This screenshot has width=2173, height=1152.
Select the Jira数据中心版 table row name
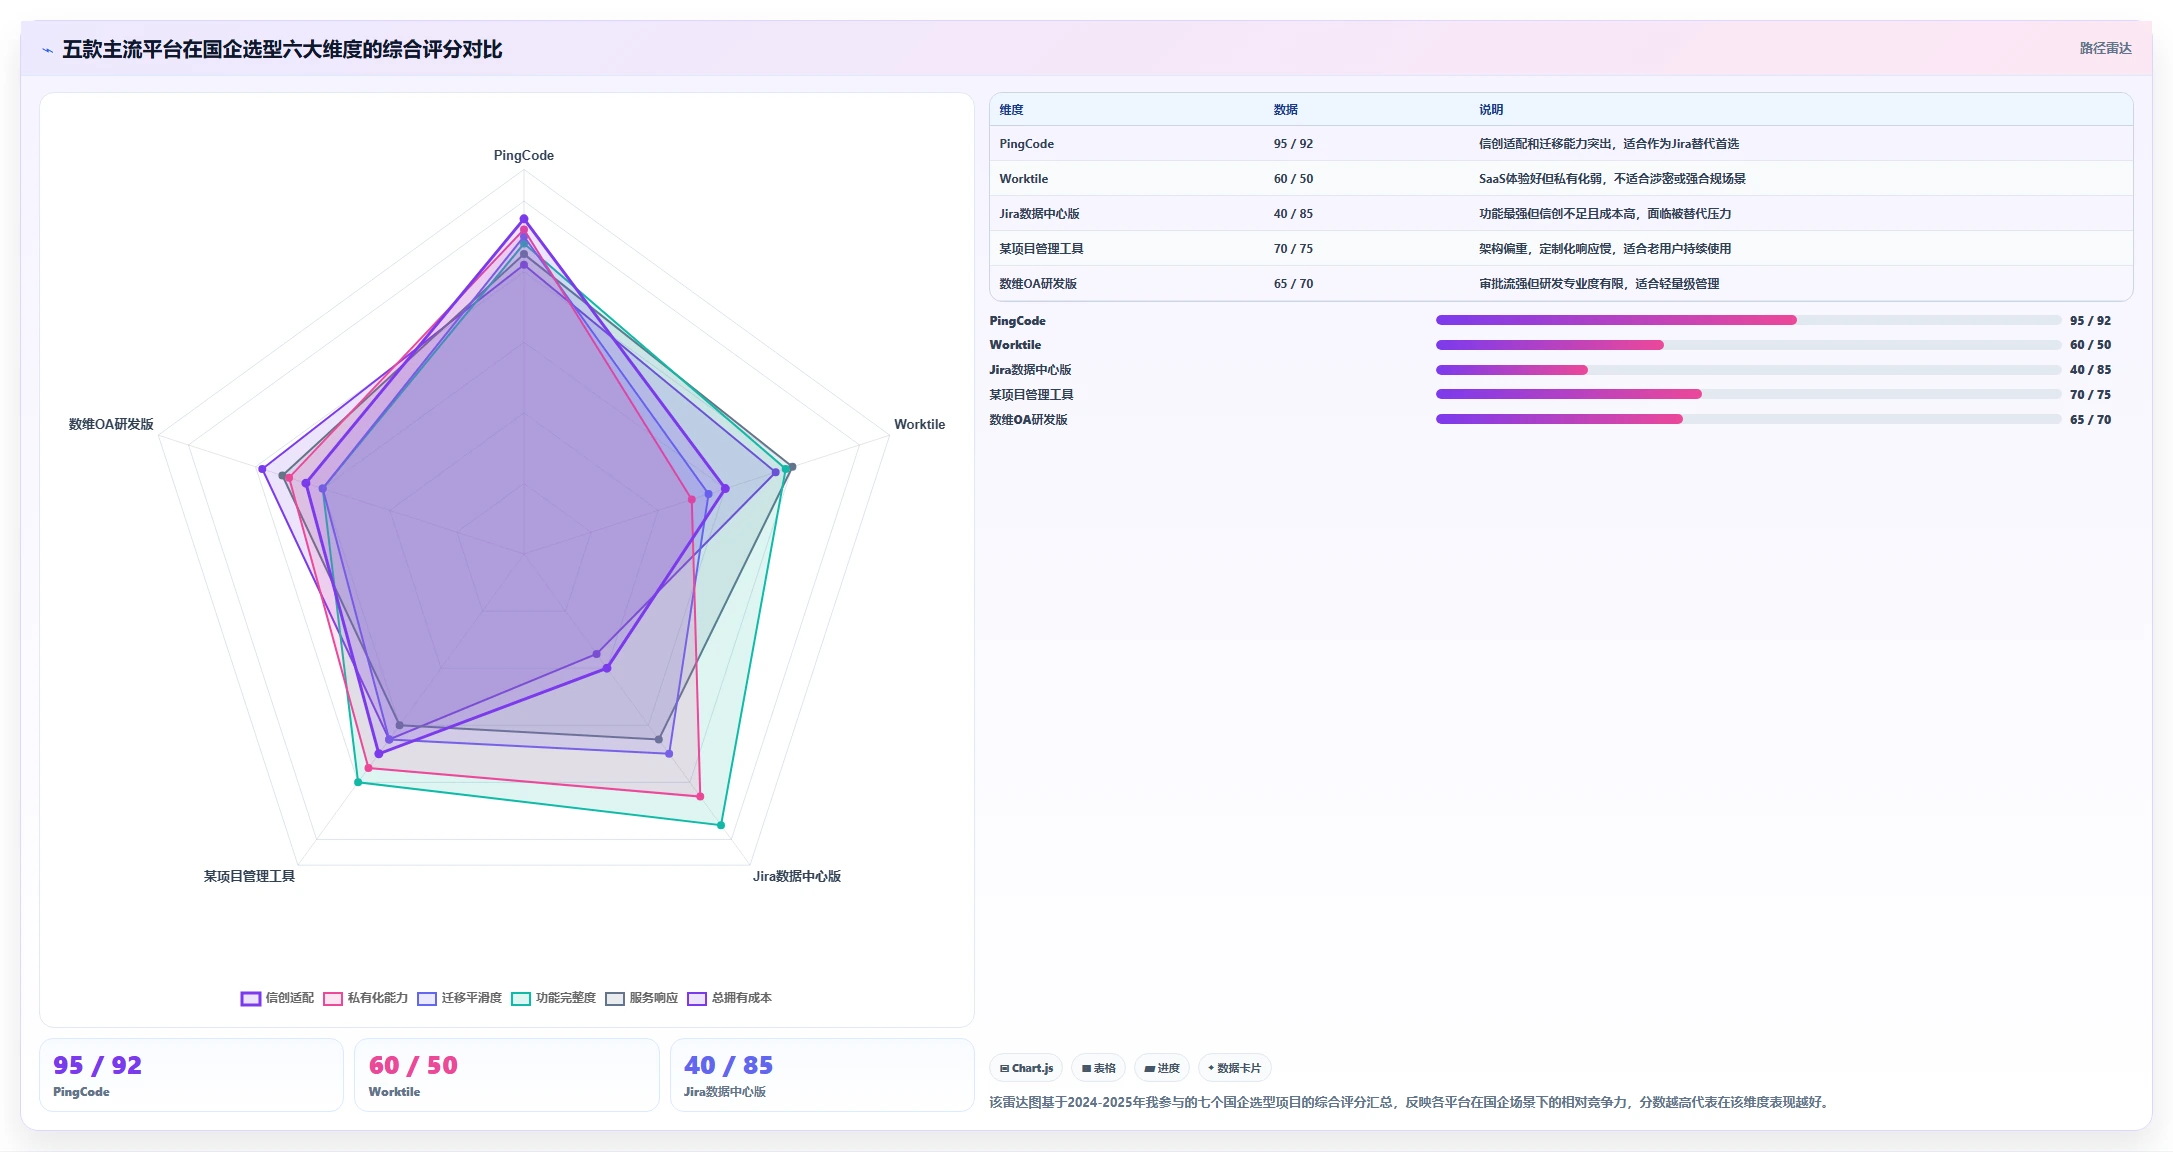point(1039,214)
